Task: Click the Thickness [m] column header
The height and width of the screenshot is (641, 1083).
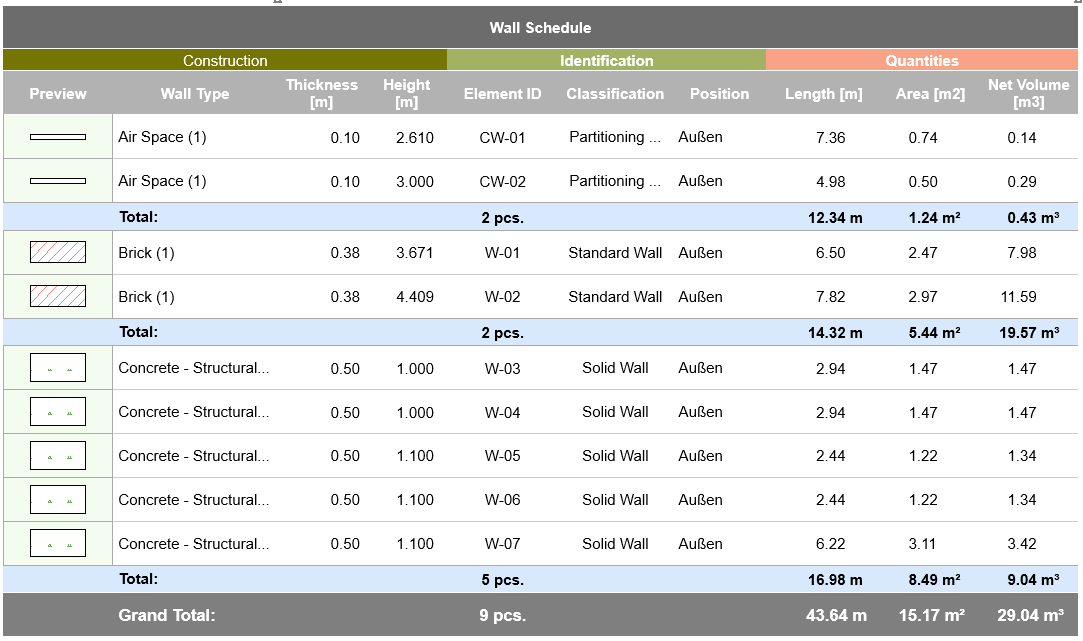Action: (x=322, y=93)
